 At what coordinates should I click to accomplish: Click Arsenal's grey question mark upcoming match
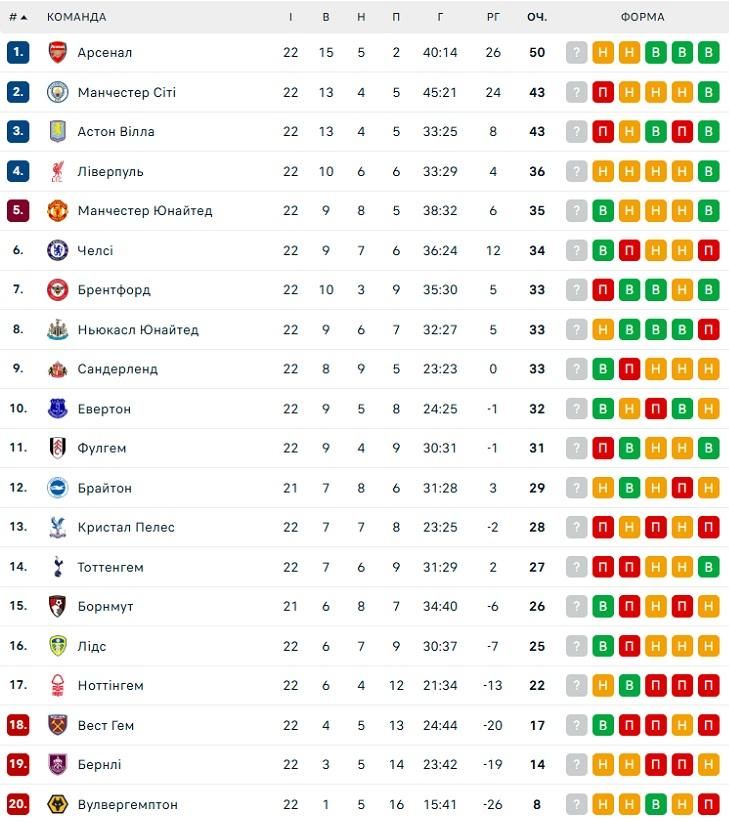click(x=576, y=53)
